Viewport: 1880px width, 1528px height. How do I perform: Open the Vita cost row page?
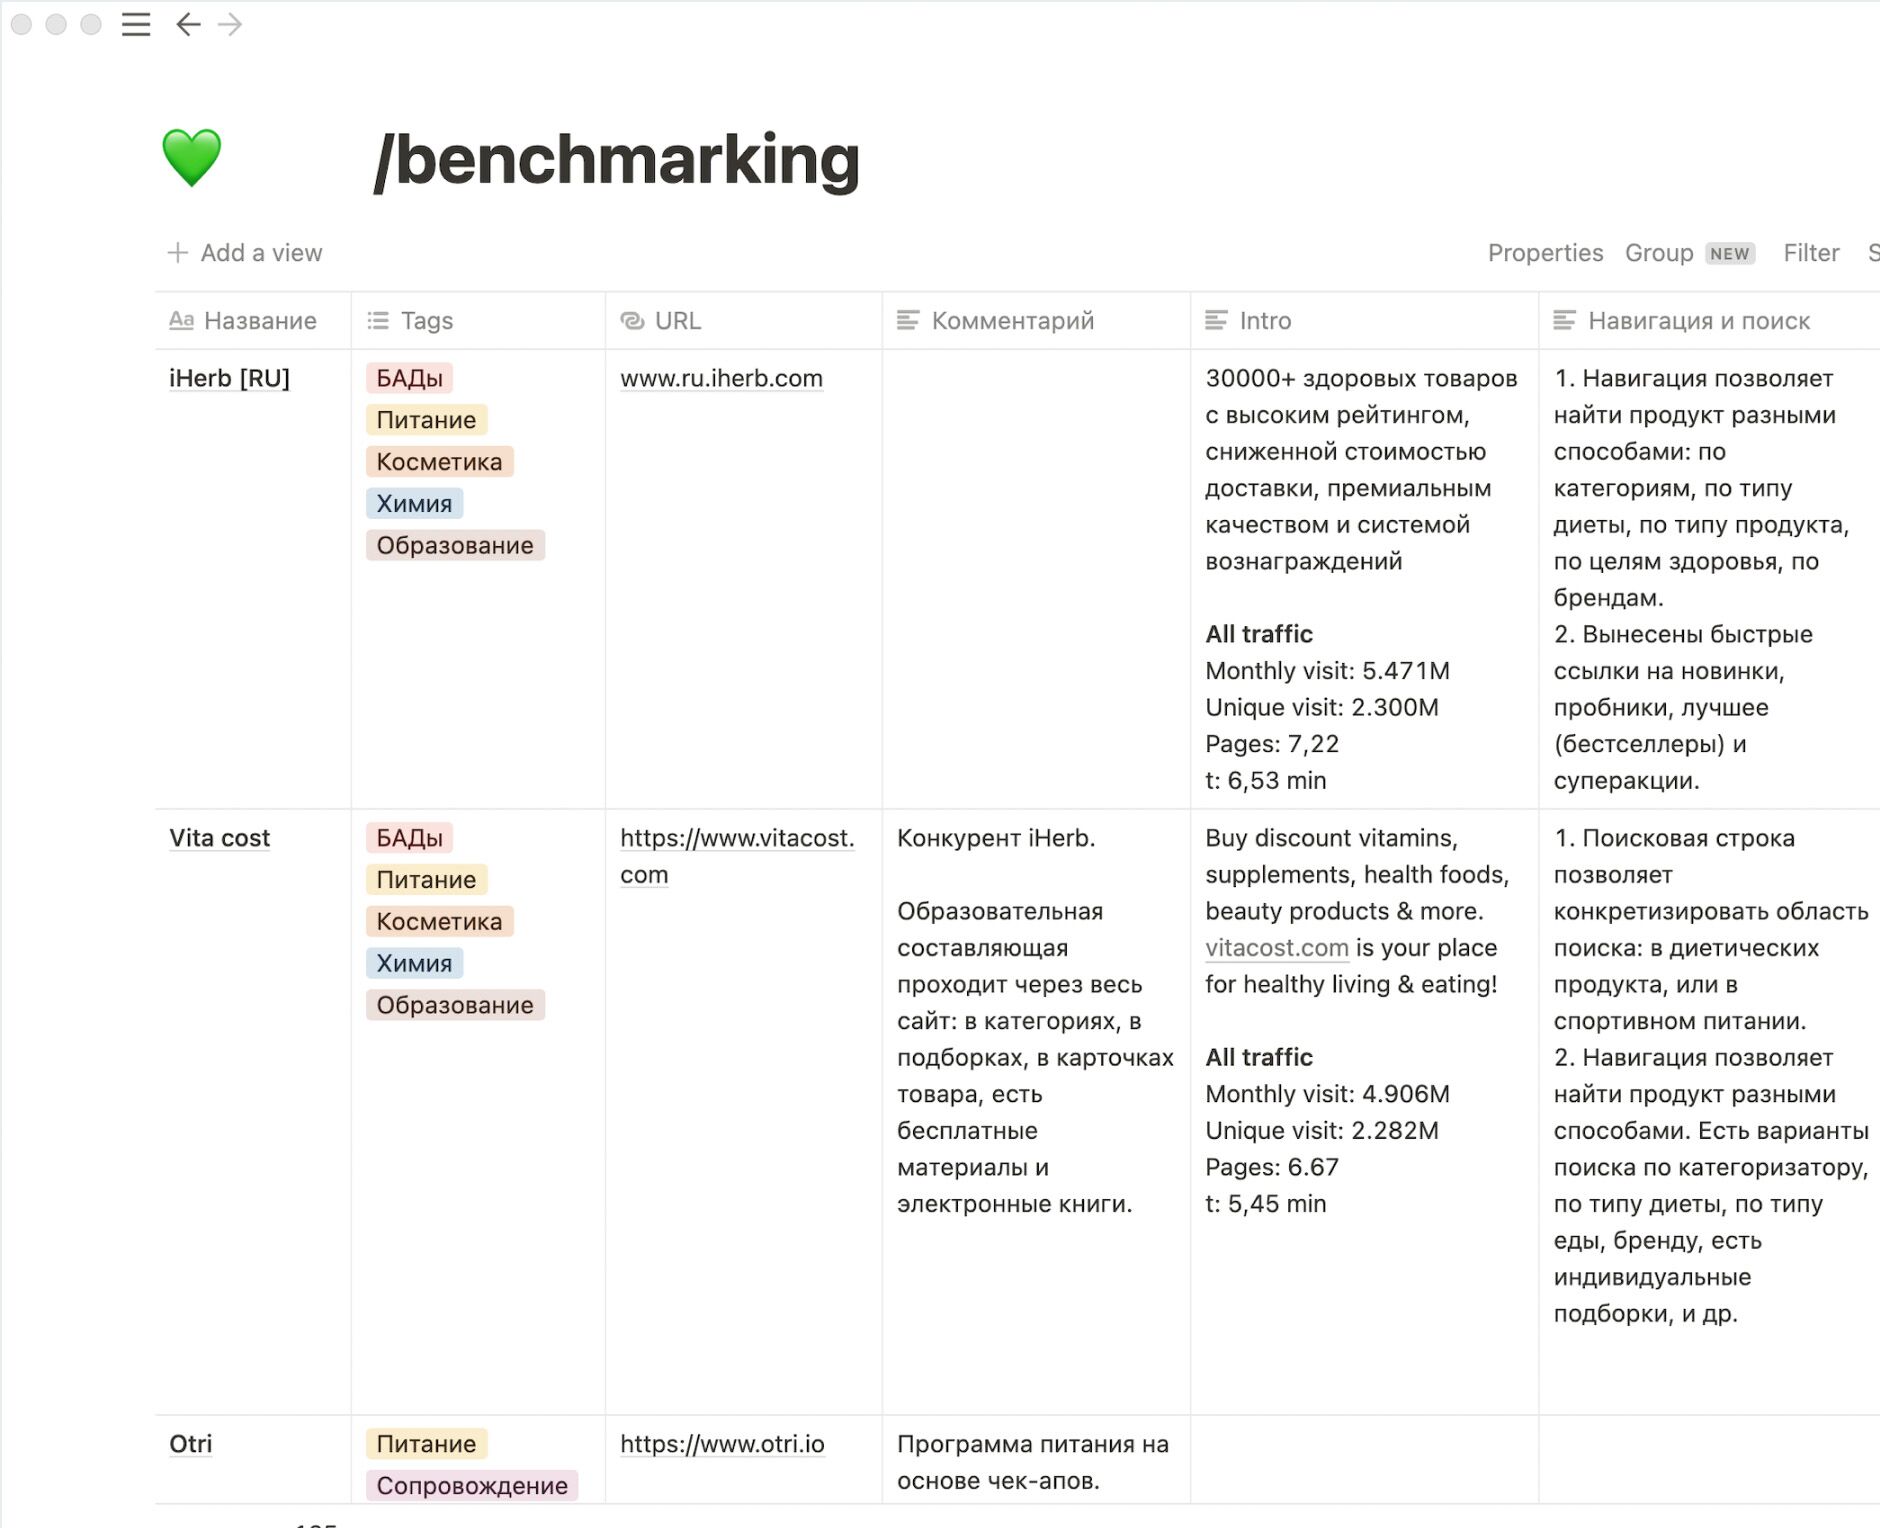click(219, 838)
